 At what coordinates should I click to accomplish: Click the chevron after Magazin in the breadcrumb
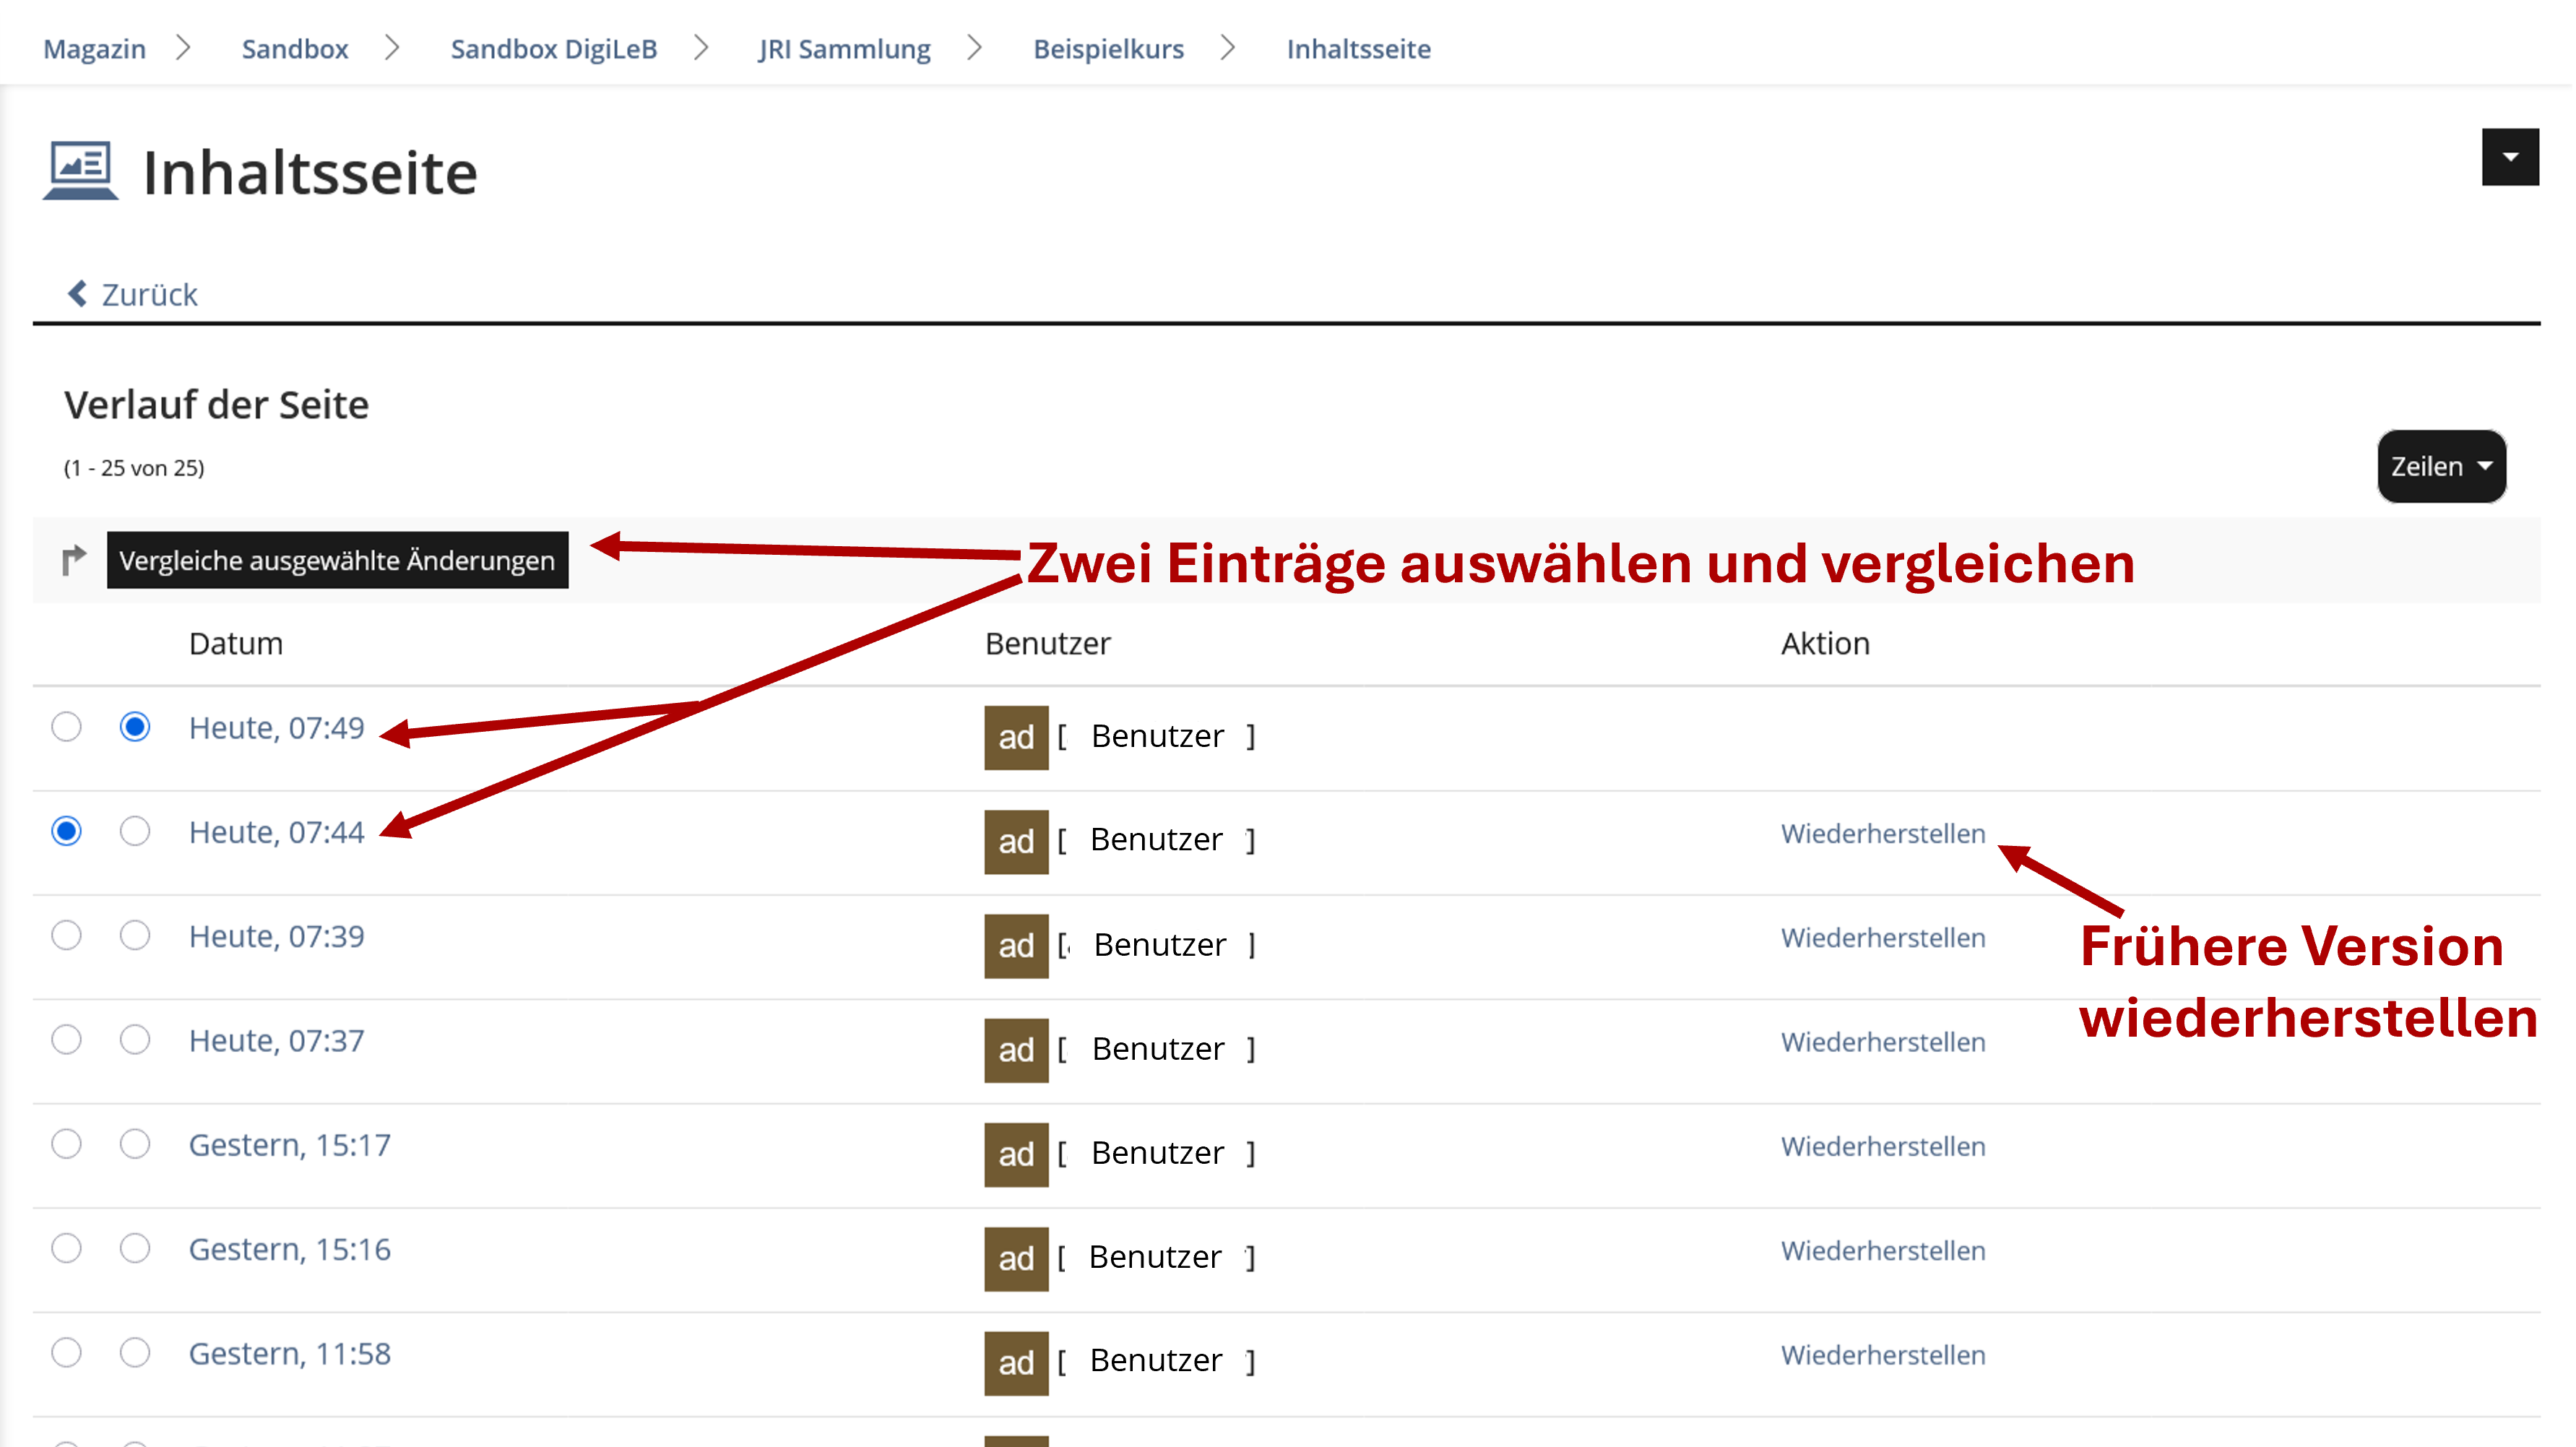(x=183, y=48)
